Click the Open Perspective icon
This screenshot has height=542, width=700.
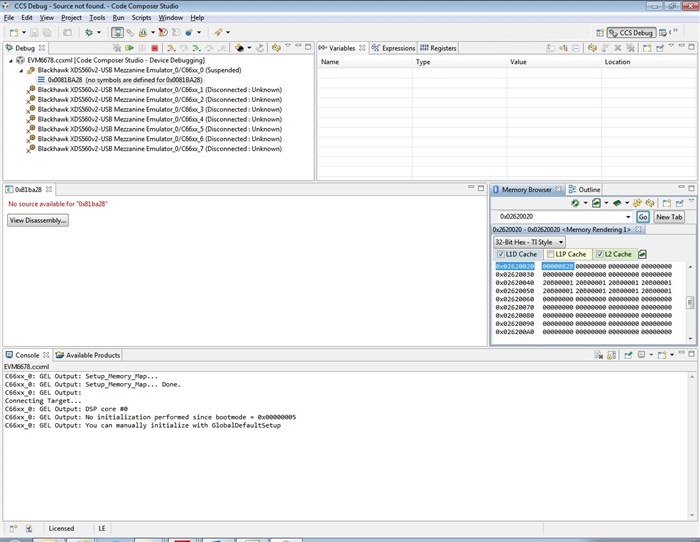600,33
